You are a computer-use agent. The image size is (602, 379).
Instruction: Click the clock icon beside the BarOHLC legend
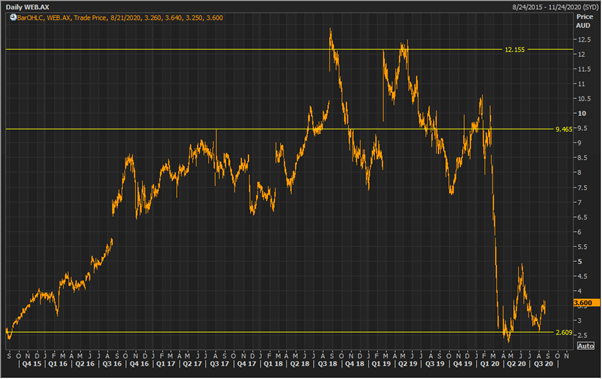[13, 17]
